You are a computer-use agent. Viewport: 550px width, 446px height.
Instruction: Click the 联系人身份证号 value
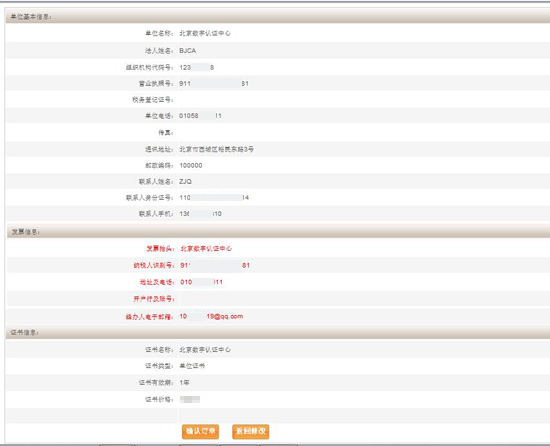point(214,198)
